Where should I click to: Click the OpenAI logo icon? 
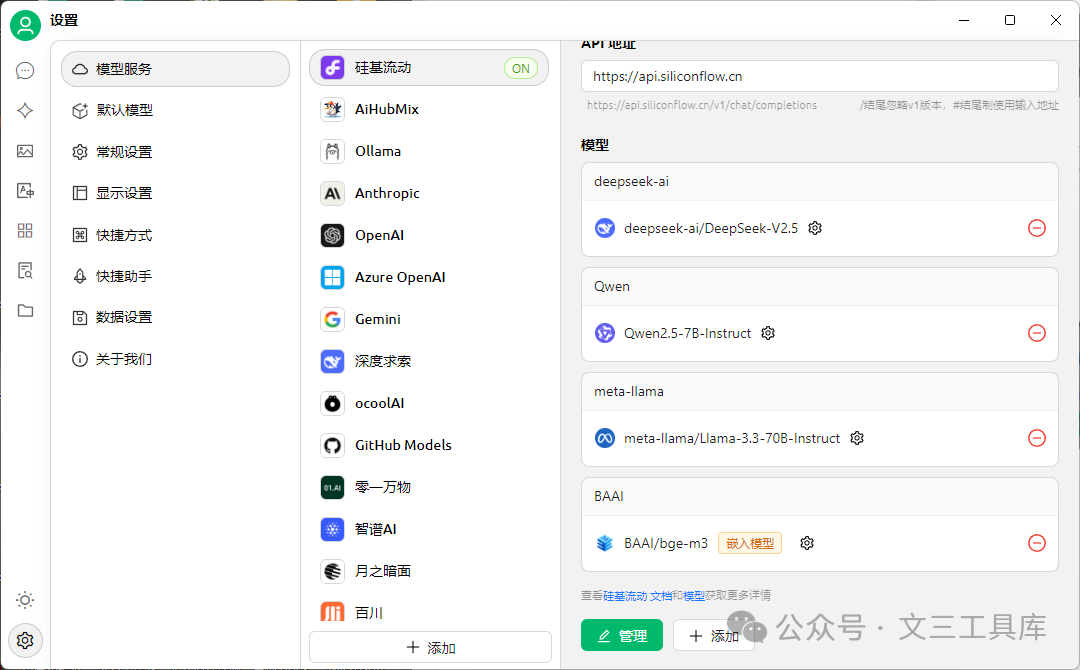click(333, 235)
